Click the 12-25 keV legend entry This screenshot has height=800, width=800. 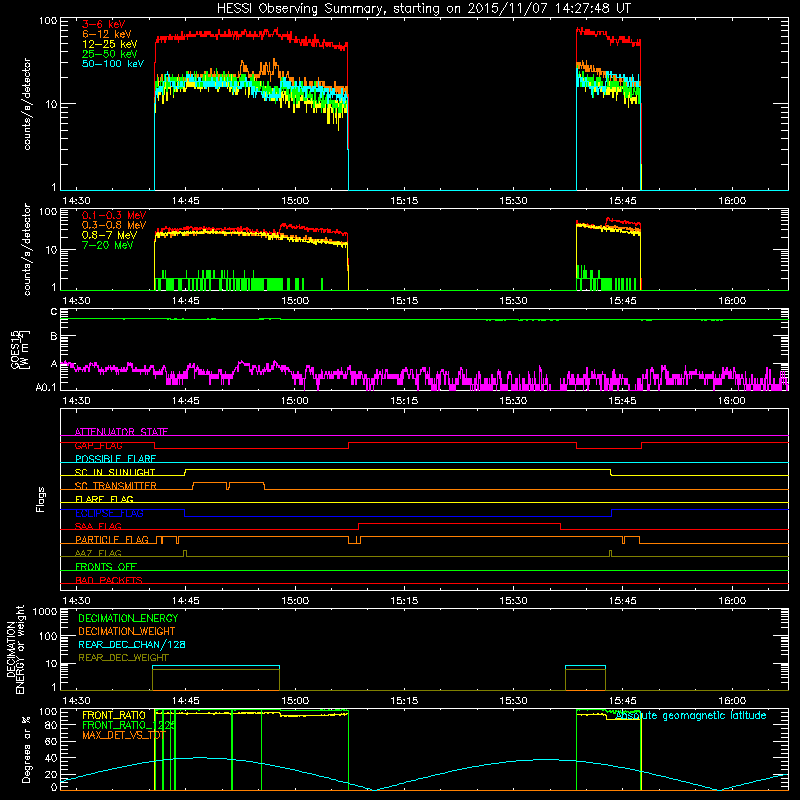tap(110, 44)
